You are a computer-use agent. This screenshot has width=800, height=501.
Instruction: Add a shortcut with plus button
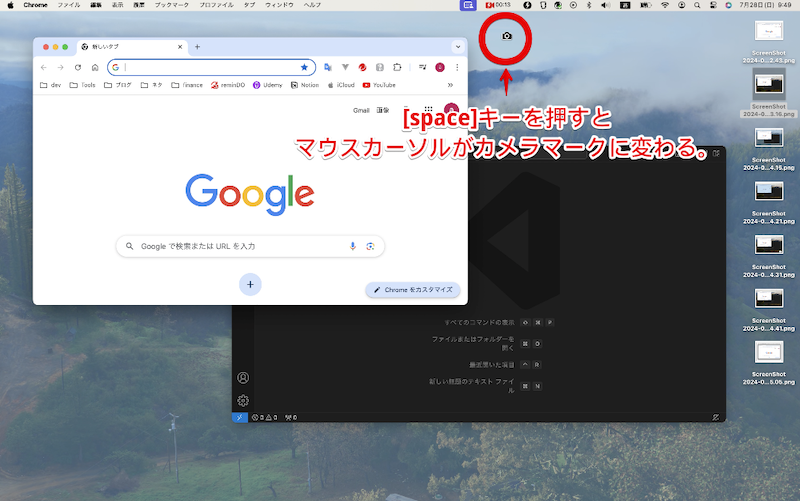250,285
